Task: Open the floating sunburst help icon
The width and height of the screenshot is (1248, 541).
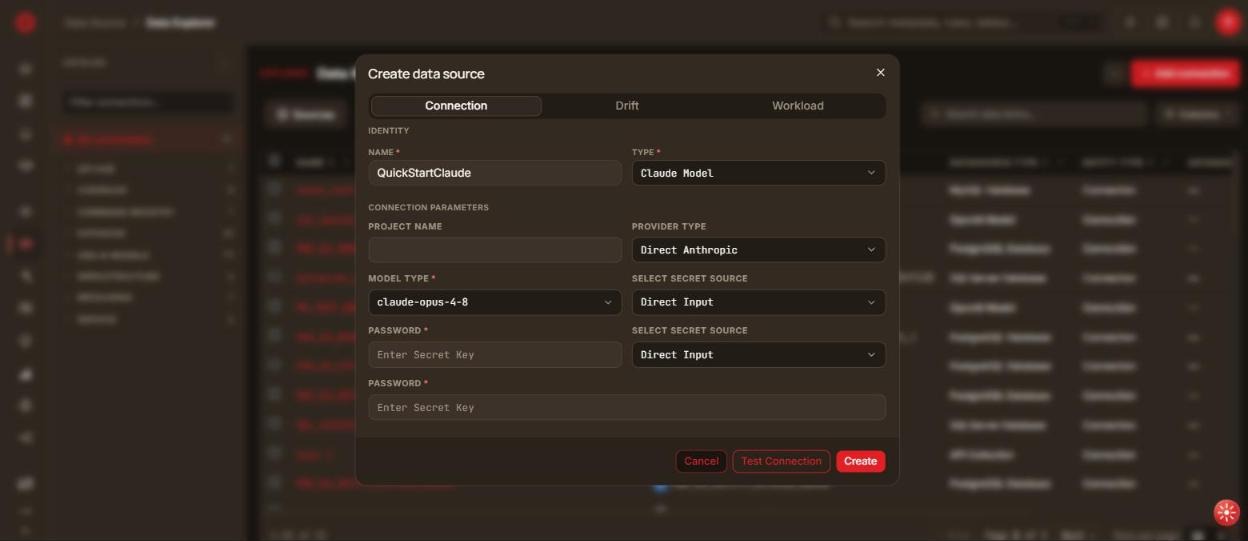Action: coord(1226,513)
